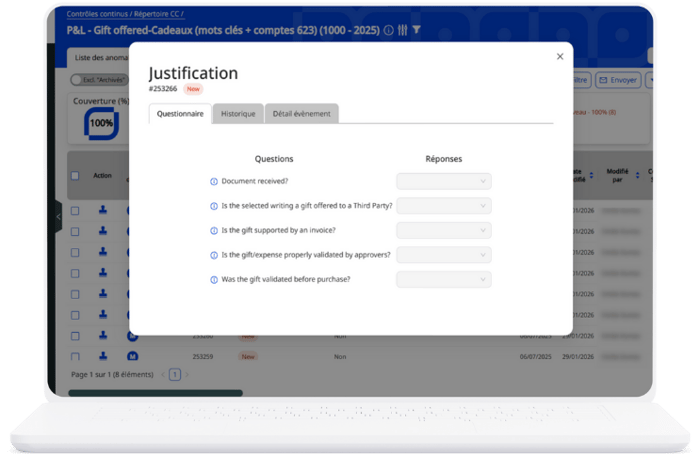This screenshot has height=455, width=700.
Task: Click info icon beside invoice question
Action: [x=214, y=230]
